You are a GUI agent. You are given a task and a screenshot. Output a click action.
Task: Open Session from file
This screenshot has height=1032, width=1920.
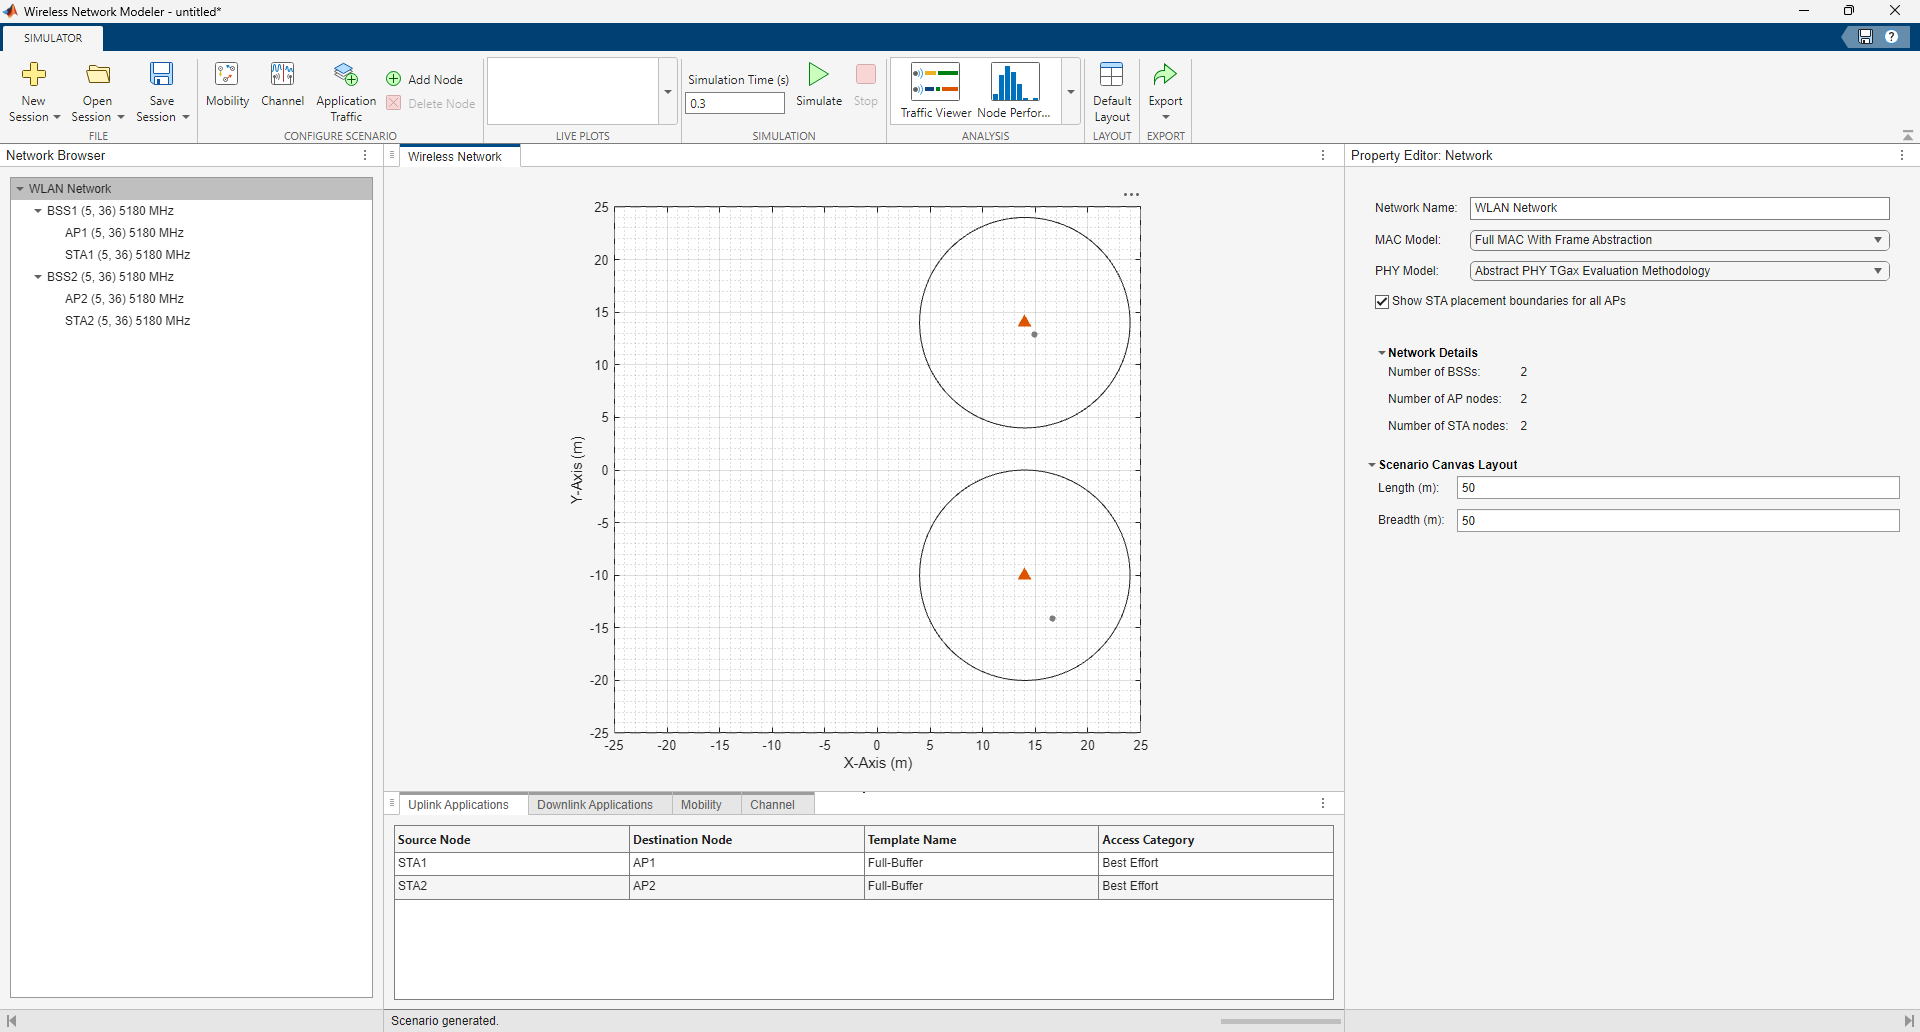coord(96,90)
